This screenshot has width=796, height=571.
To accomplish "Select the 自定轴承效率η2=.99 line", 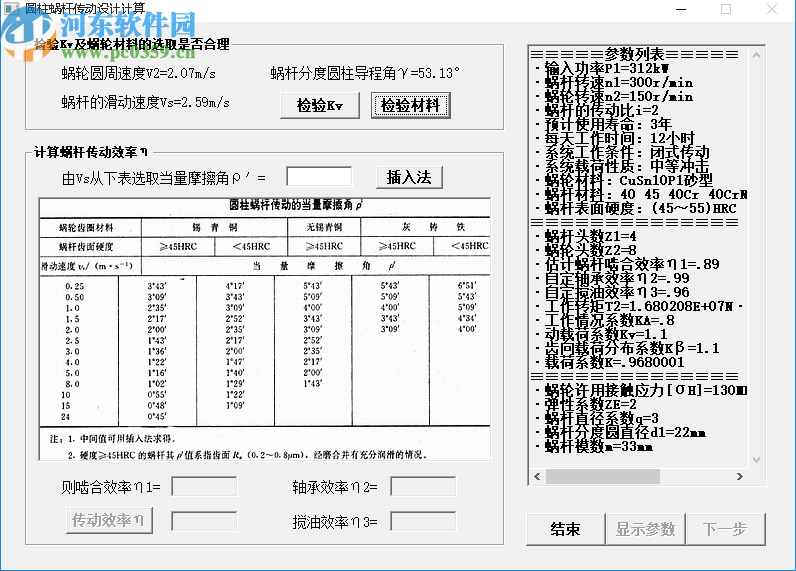I will pyautogui.click(x=612, y=278).
